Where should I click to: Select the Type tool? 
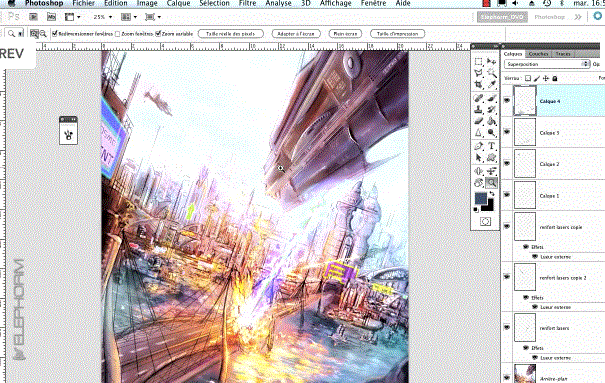pyautogui.click(x=491, y=146)
